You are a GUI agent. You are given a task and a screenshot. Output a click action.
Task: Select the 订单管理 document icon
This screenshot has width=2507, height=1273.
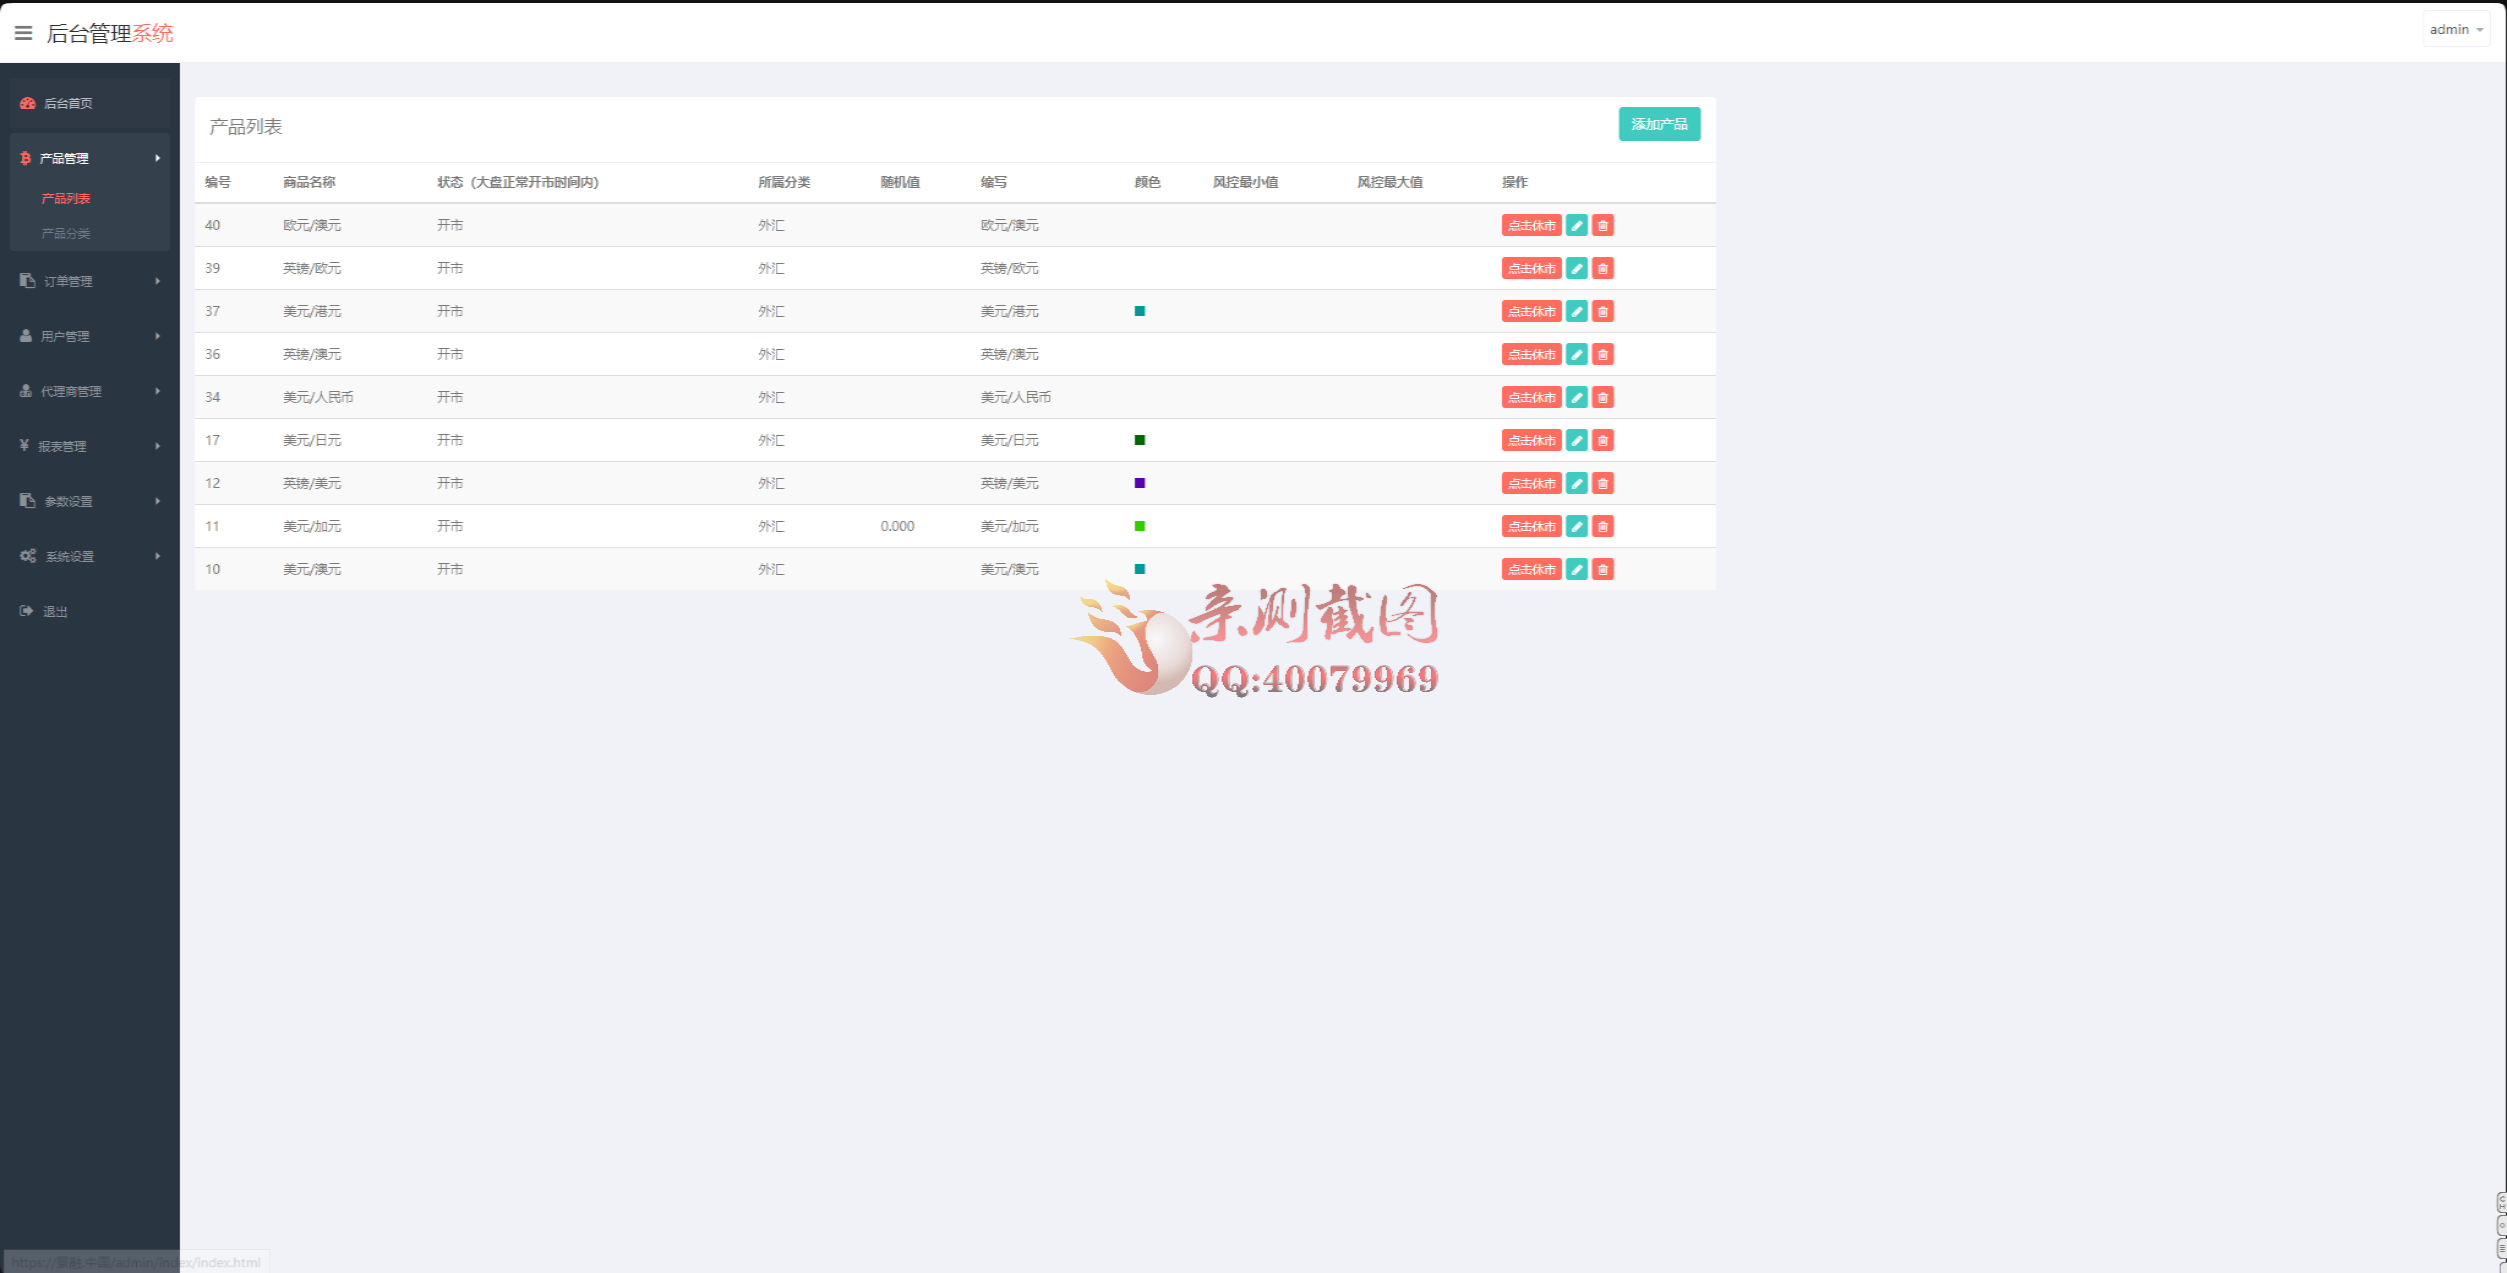26,281
